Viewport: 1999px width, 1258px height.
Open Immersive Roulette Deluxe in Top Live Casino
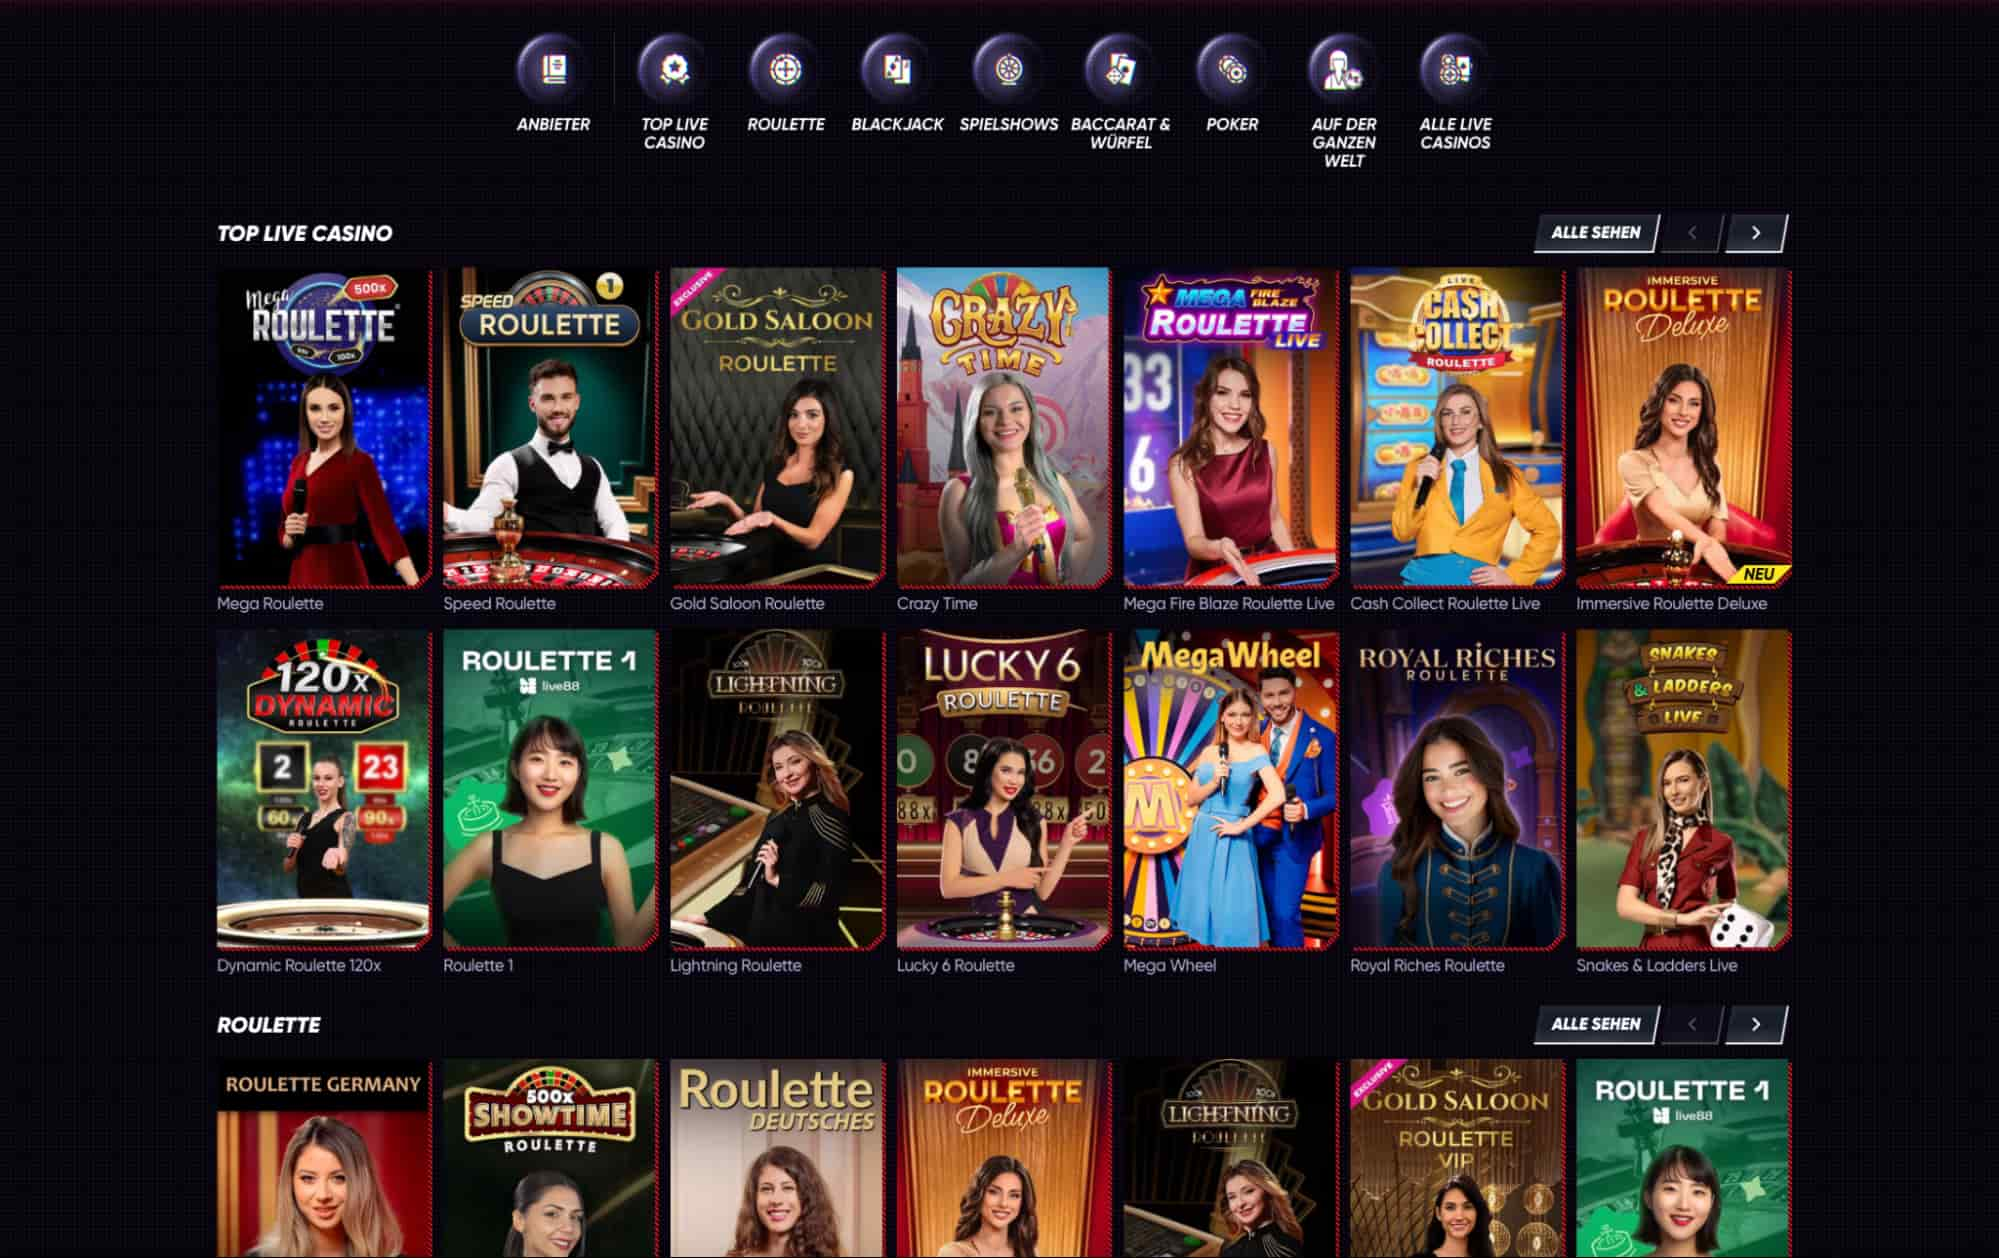[1684, 427]
